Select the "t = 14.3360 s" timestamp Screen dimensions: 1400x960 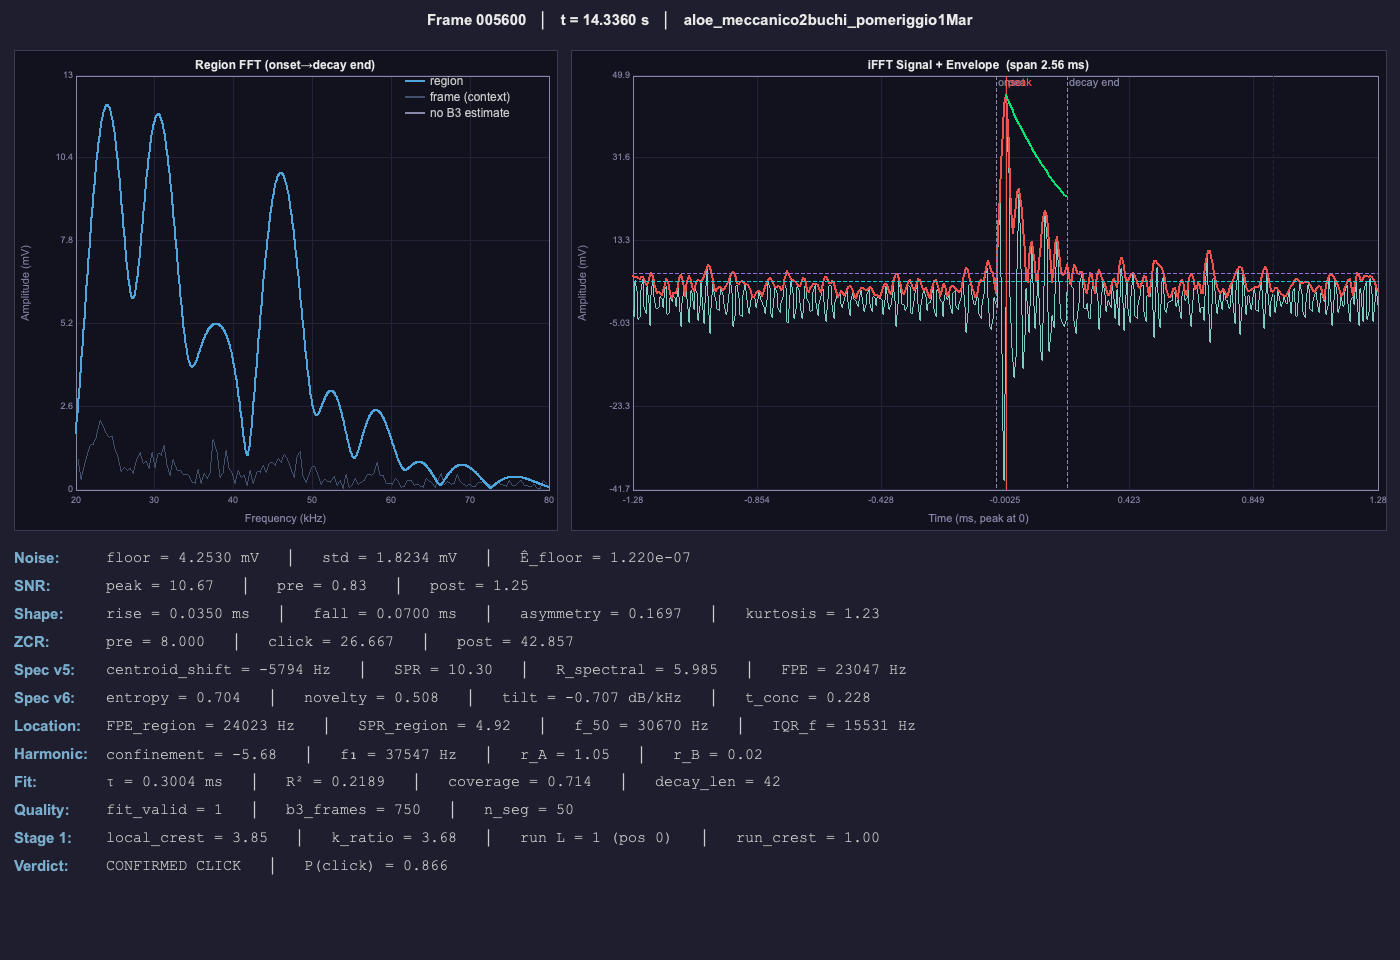point(604,20)
